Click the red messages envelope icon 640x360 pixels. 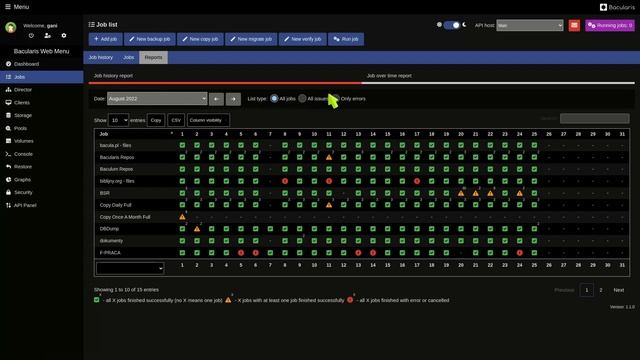coord(574,25)
